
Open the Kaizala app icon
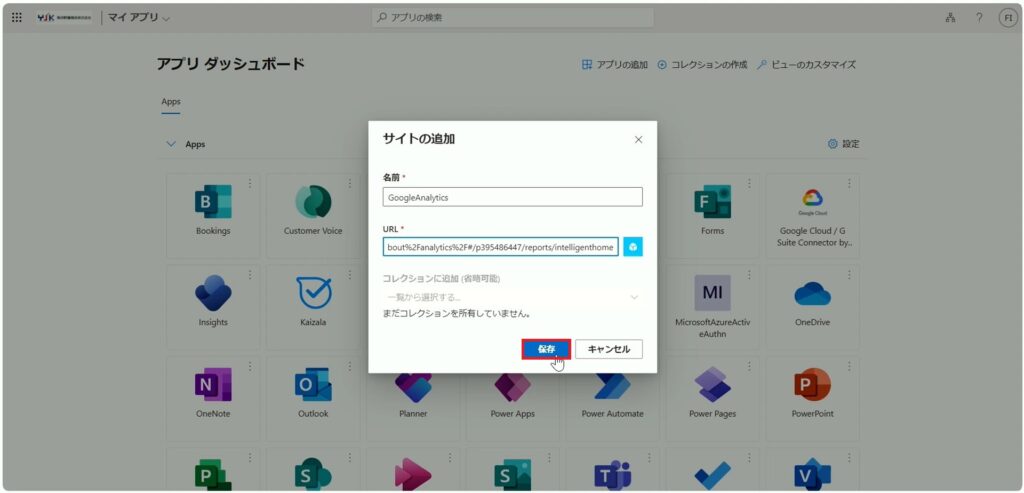point(313,293)
